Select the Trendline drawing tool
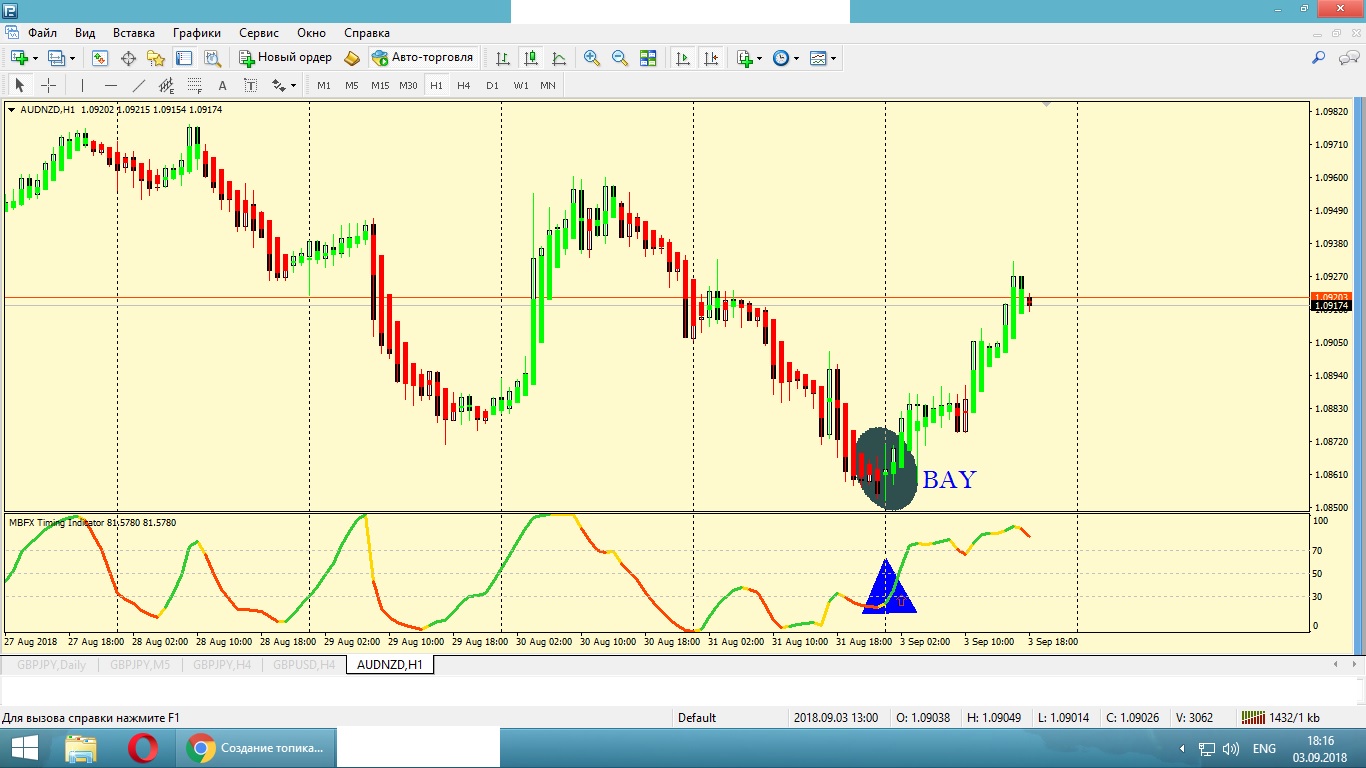 coord(139,86)
